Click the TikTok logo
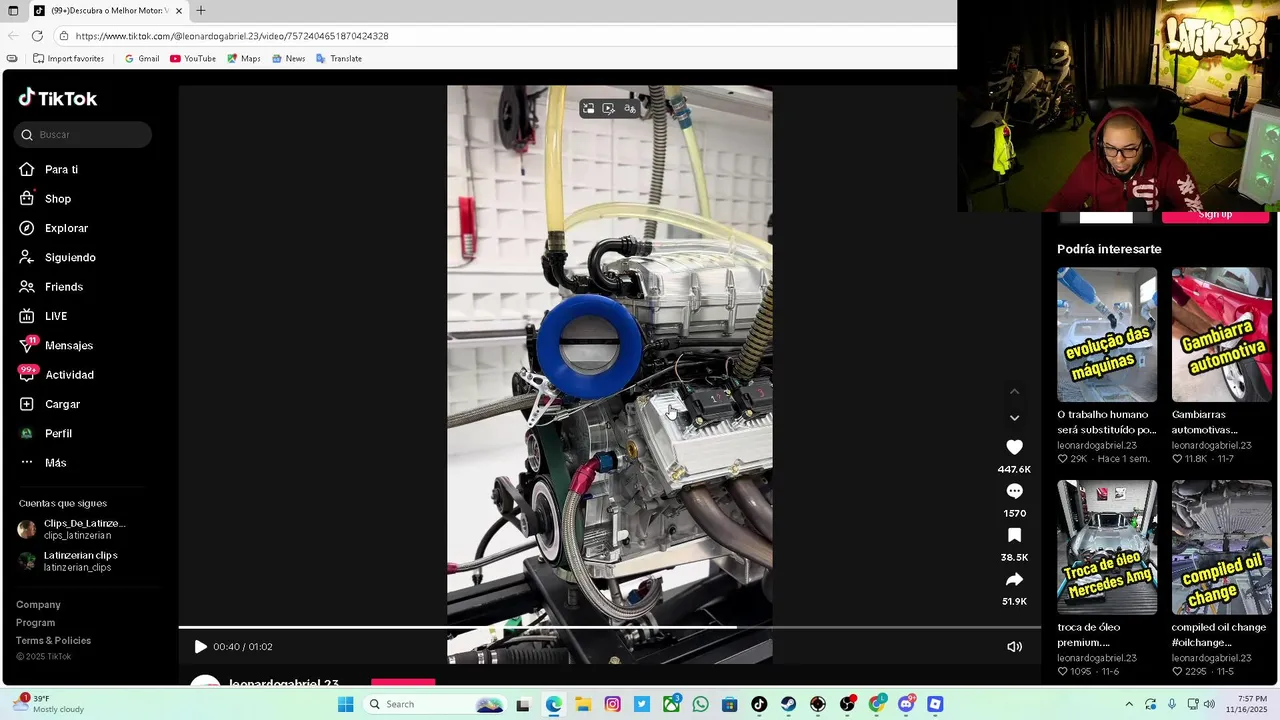The image size is (1280, 720). (x=58, y=98)
